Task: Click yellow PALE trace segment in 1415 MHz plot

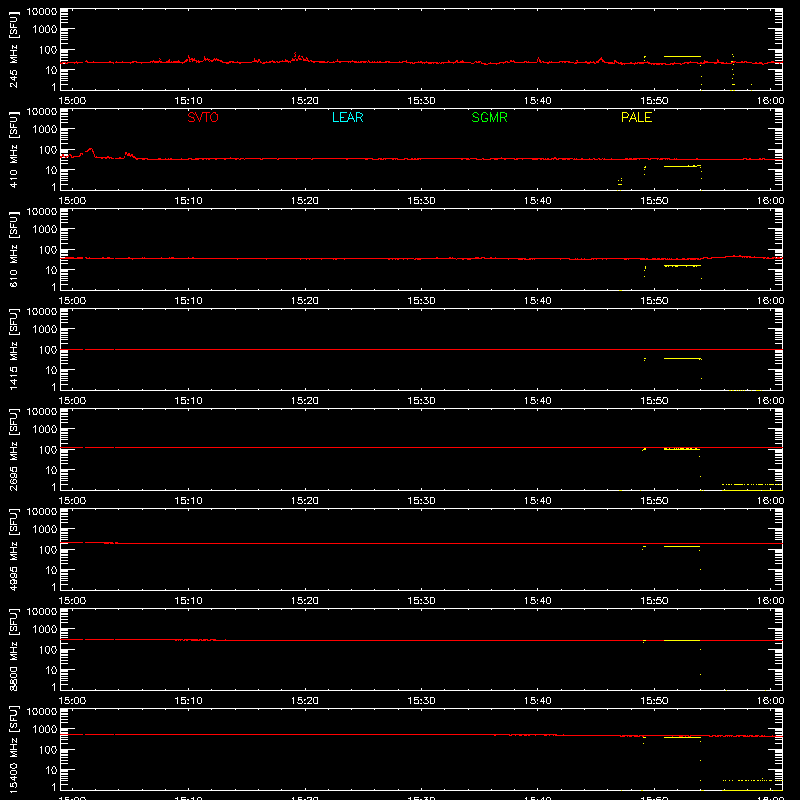Action: pos(682,359)
